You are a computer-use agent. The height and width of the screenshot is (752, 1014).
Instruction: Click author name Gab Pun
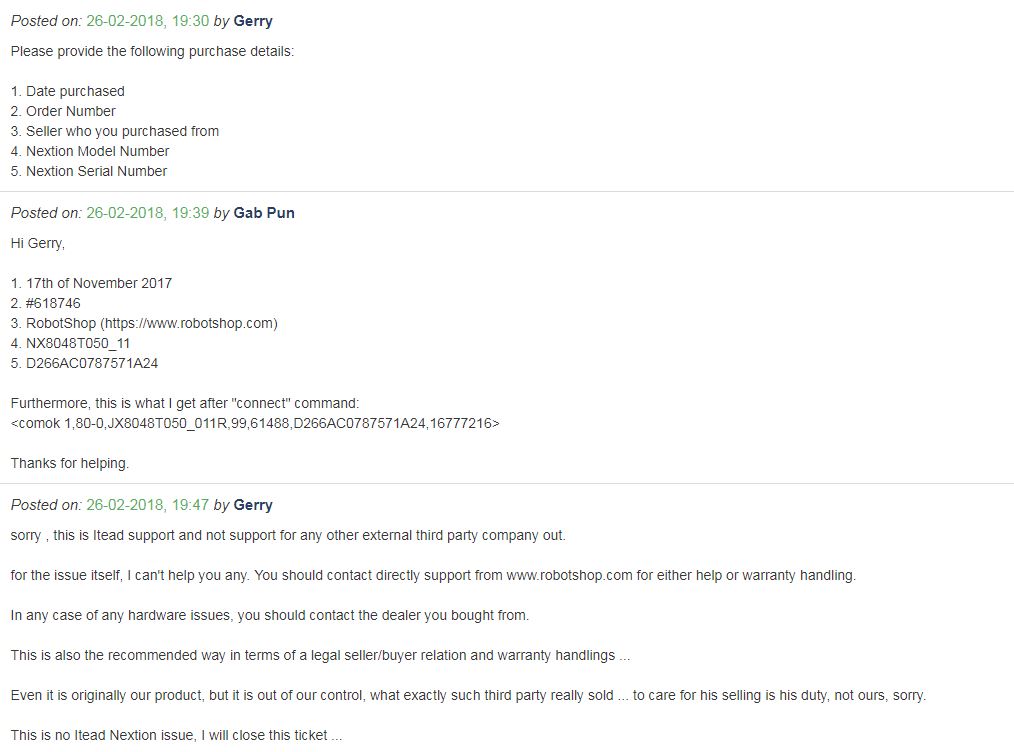coord(264,213)
